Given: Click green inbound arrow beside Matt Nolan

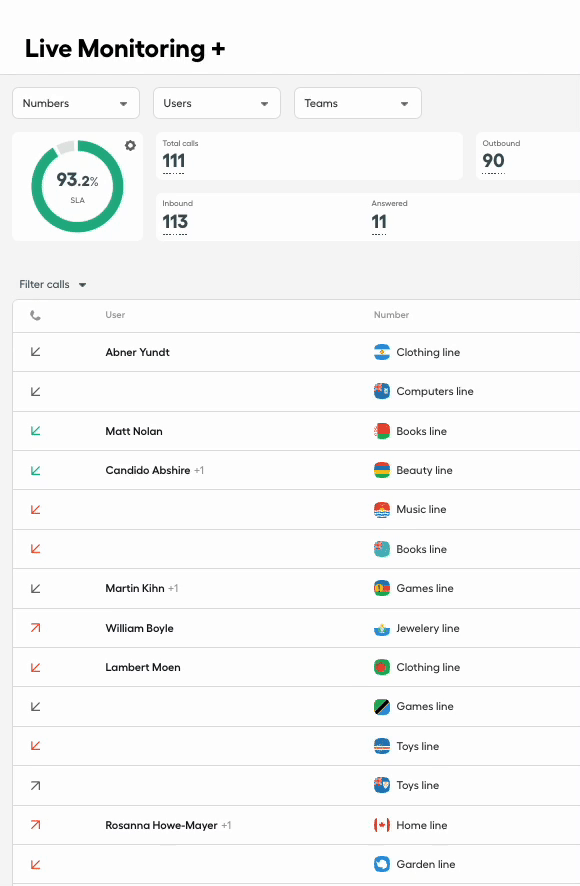Looking at the screenshot, I should tap(35, 431).
